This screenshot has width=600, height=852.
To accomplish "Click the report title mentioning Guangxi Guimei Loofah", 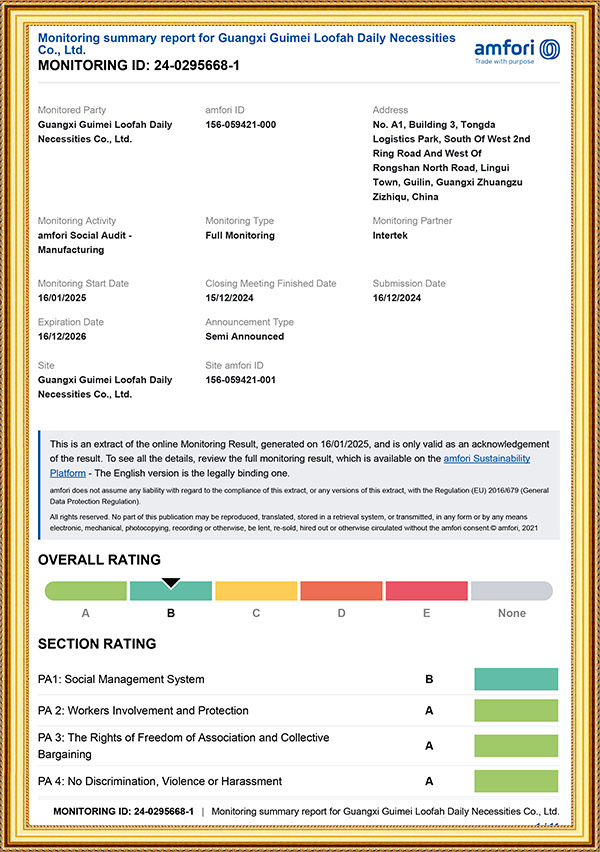I will click(246, 43).
